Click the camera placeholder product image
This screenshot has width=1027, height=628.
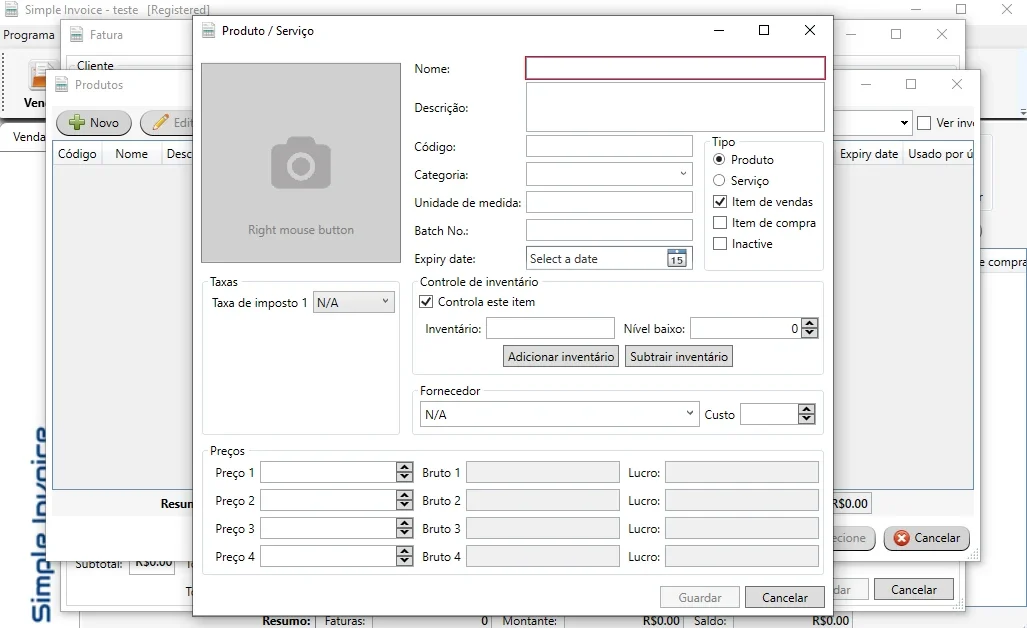[301, 163]
